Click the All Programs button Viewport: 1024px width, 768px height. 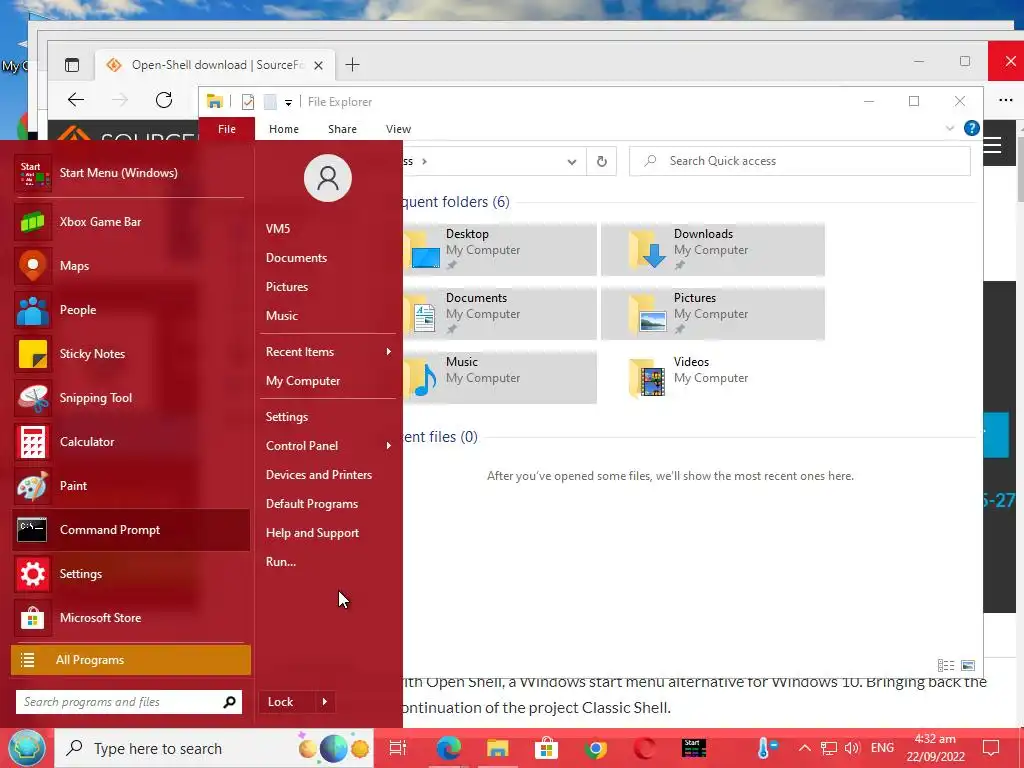(131, 660)
